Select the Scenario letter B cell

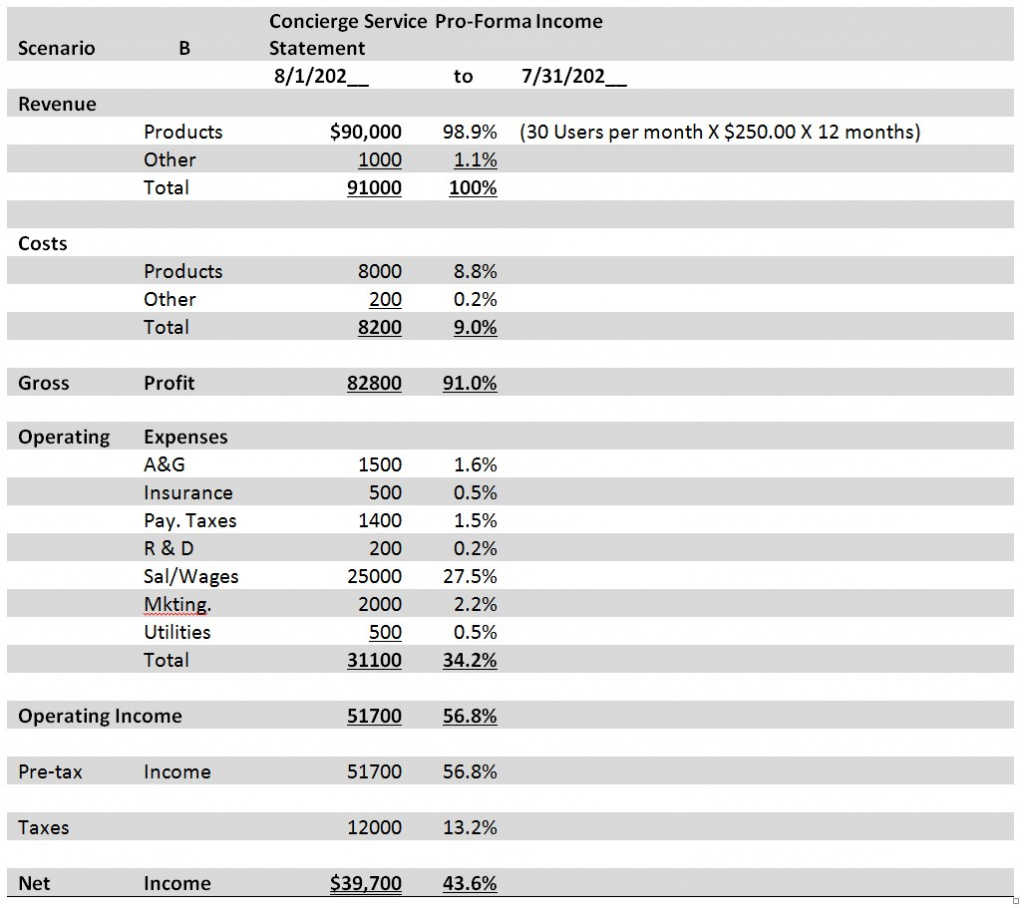point(184,48)
